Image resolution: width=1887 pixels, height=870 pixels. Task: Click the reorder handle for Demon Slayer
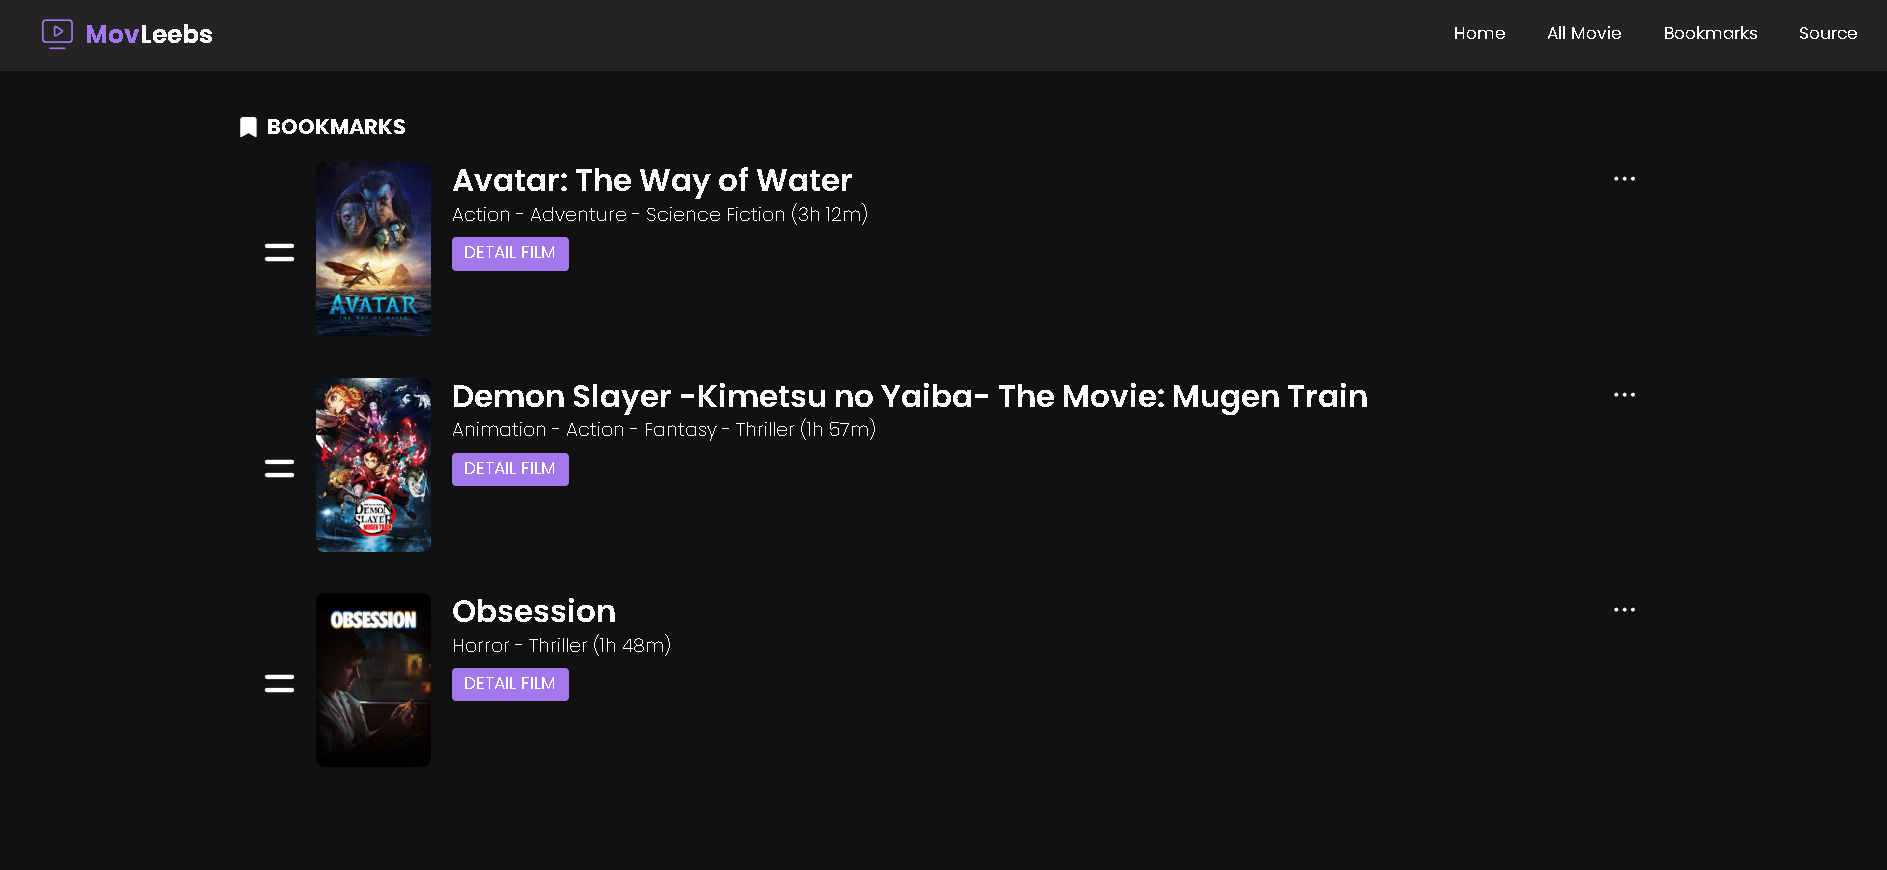tap(279, 468)
